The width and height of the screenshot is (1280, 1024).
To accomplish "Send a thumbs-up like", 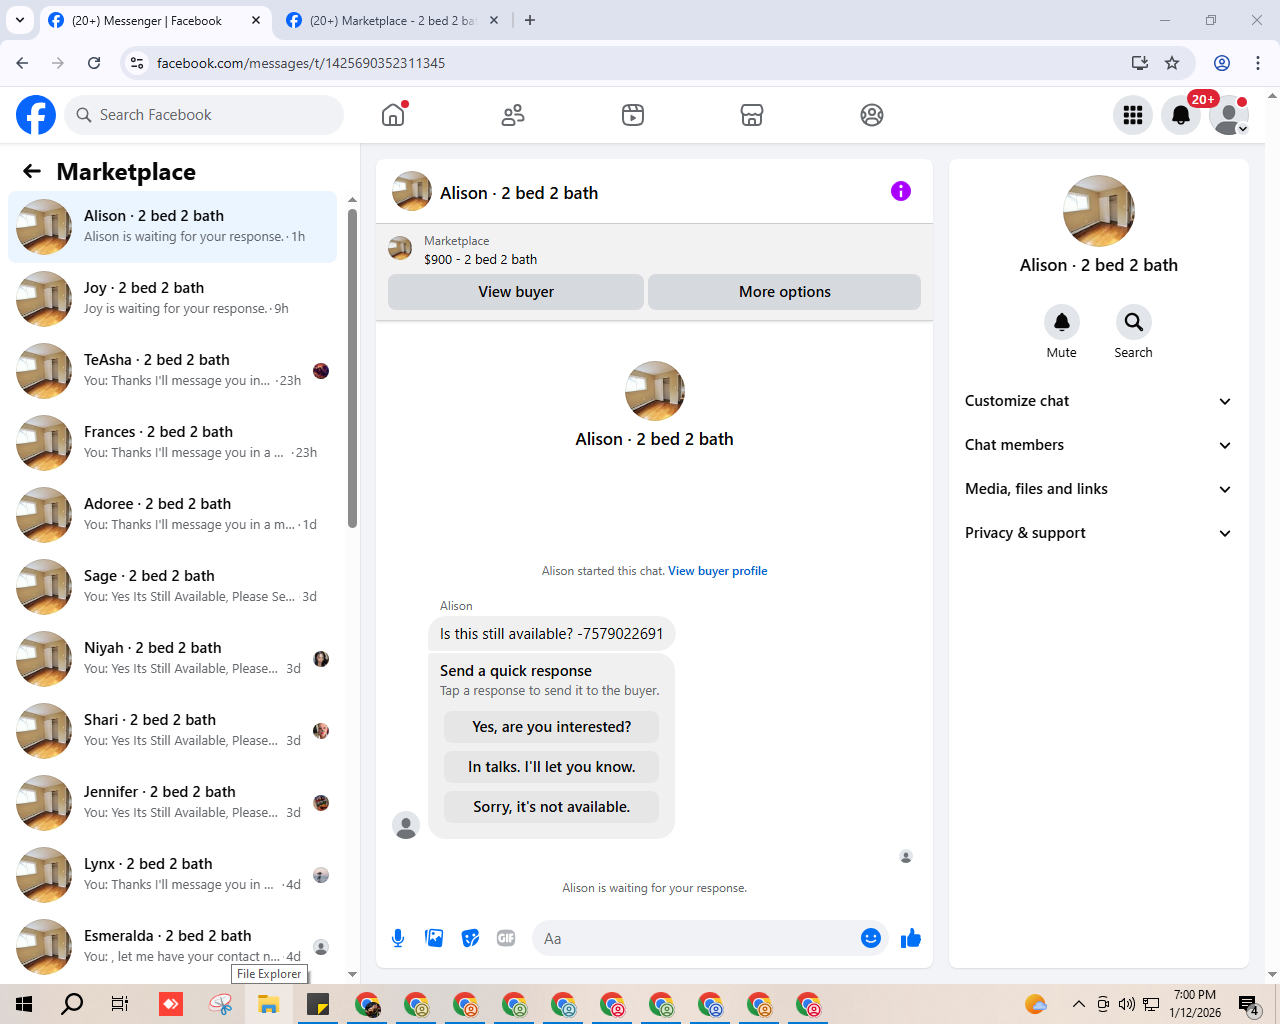I will (x=911, y=938).
